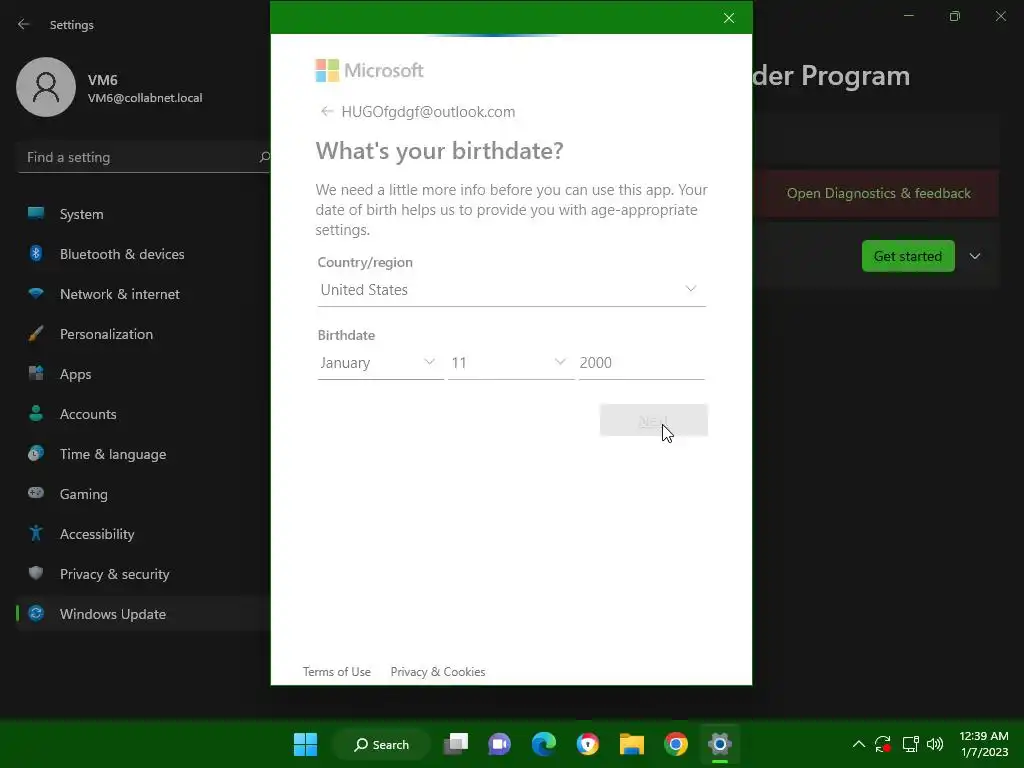Viewport: 1024px width, 768px height.
Task: Click the VM6 user avatar
Action: [x=46, y=87]
